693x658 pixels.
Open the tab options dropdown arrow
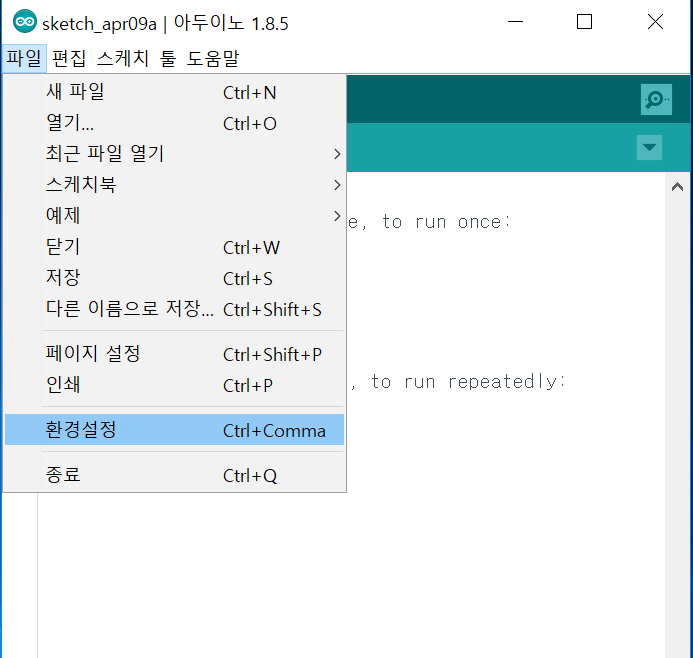tap(649, 148)
